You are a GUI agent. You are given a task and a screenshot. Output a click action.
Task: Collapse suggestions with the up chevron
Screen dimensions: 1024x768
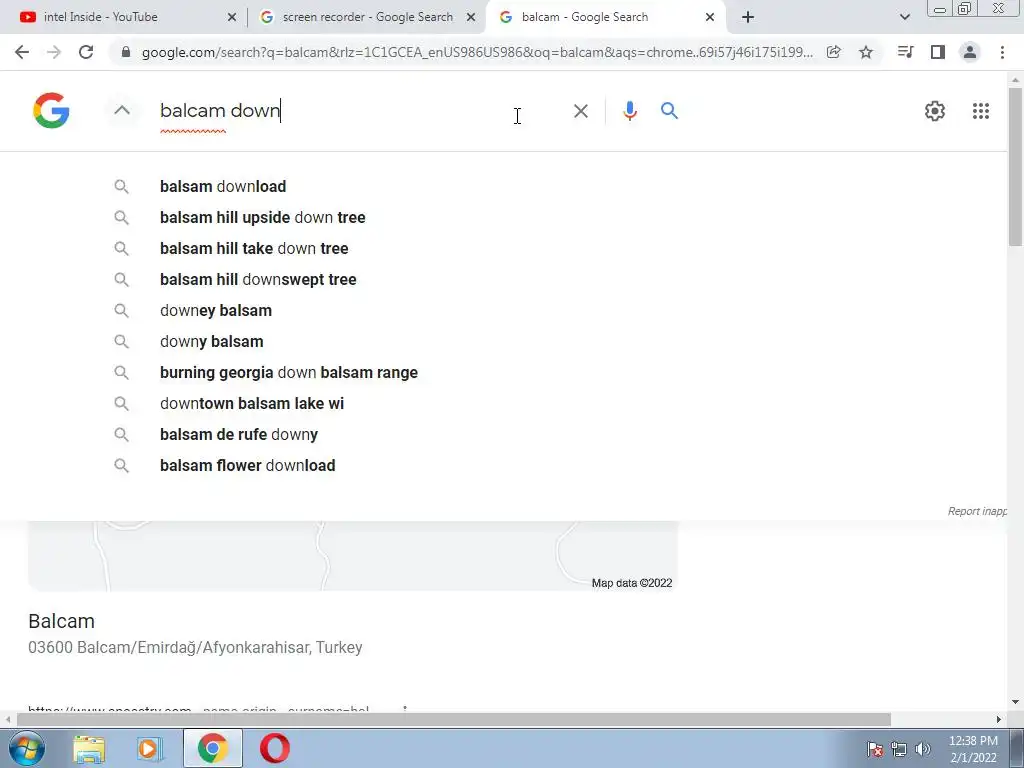click(122, 110)
